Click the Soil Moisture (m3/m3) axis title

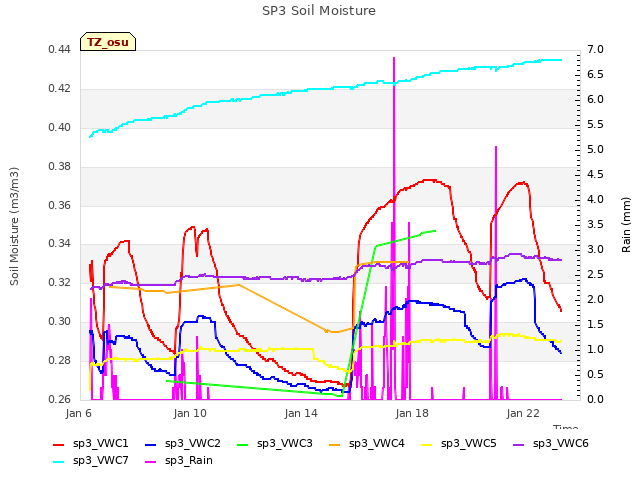pos(14,226)
